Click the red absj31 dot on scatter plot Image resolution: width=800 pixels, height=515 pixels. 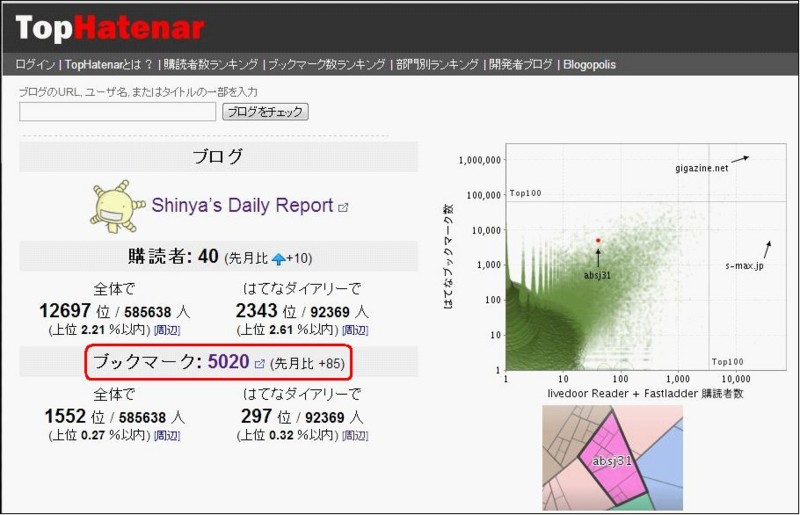coord(598,240)
